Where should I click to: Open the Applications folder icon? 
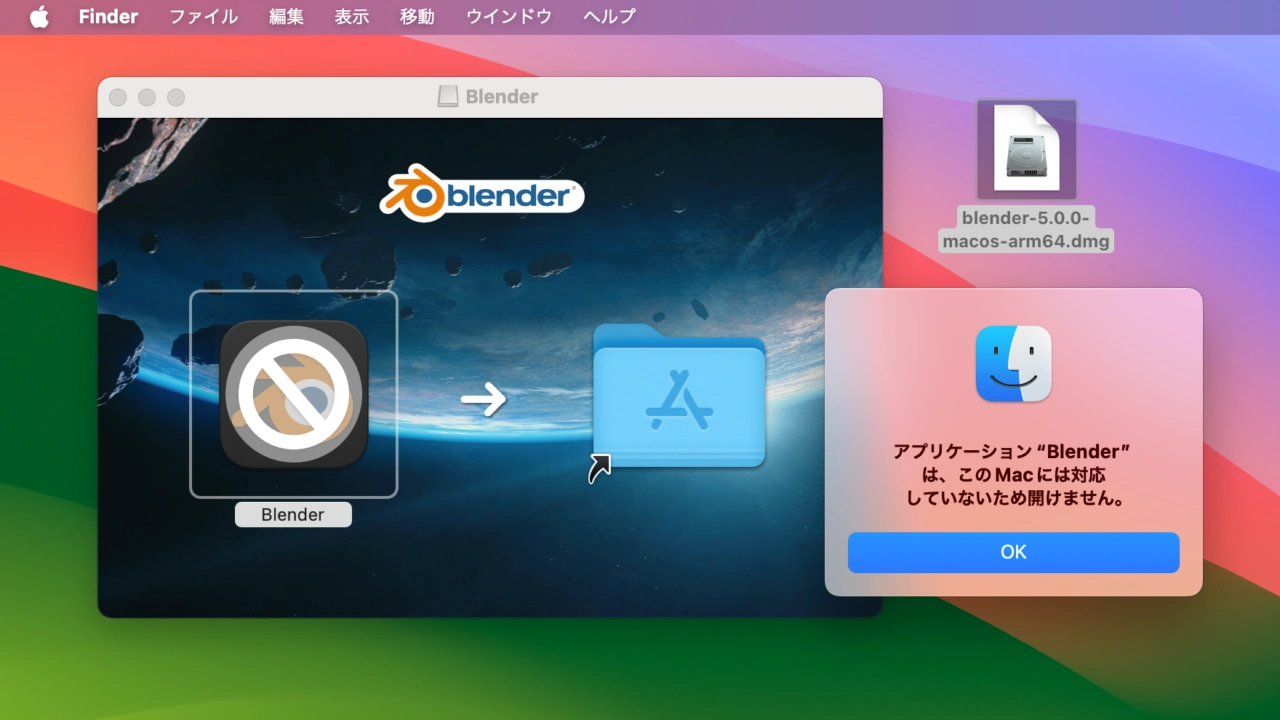click(679, 400)
